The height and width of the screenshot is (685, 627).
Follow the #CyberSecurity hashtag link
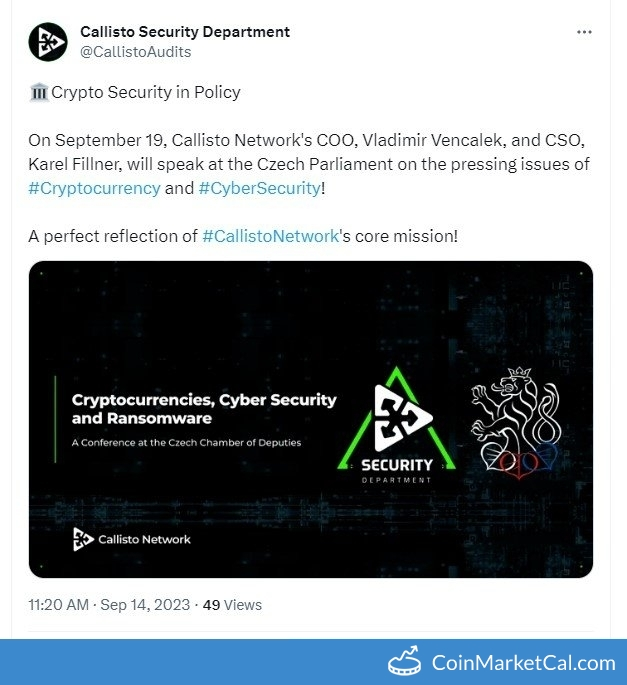click(260, 188)
